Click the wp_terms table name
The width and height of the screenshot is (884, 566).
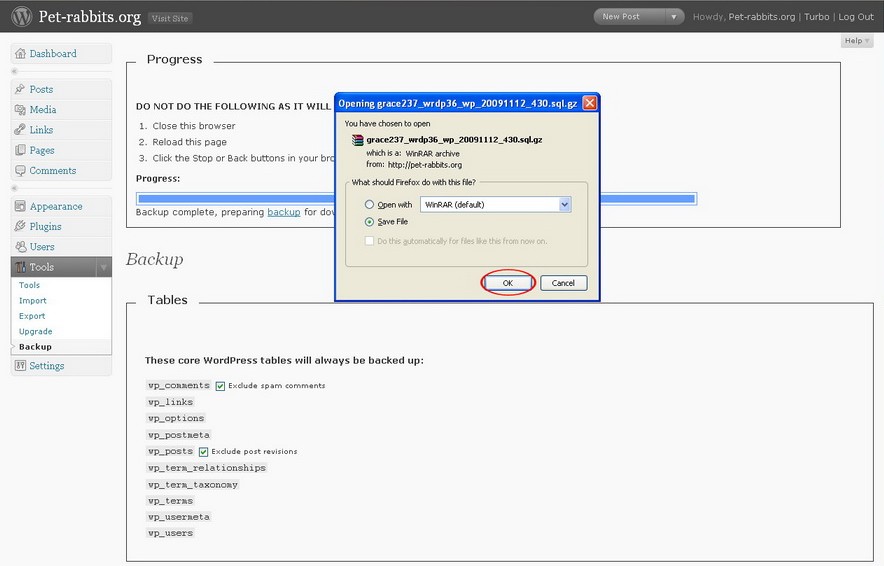(x=170, y=501)
